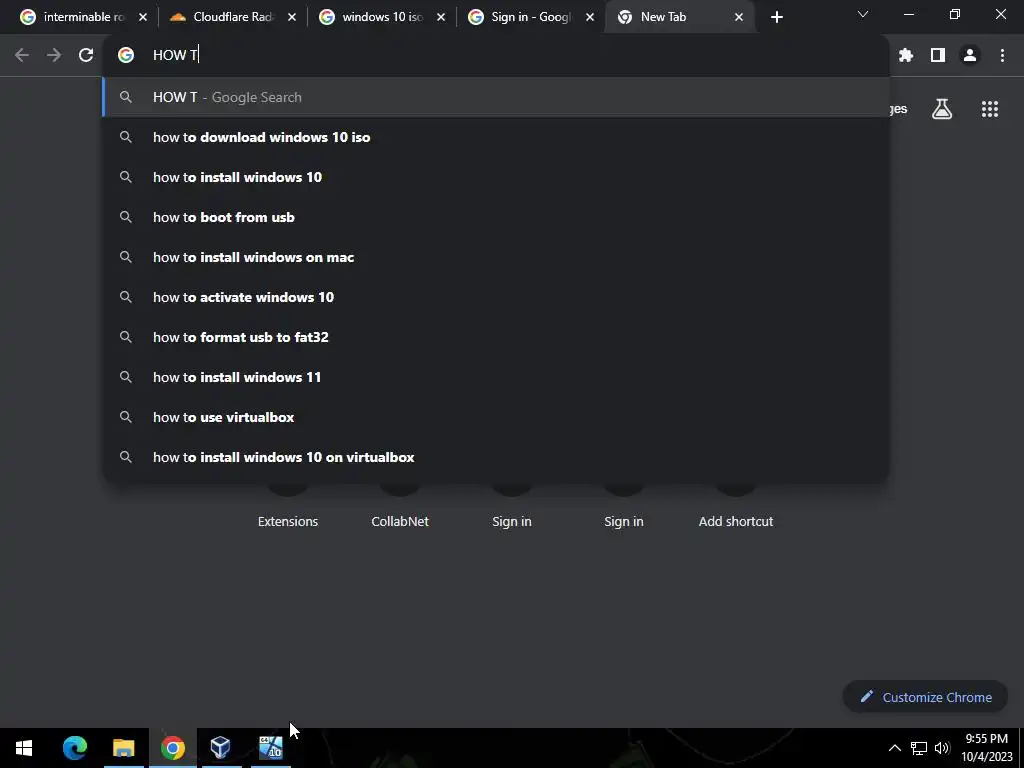Open Customize Chrome

pyautogui.click(x=925, y=697)
